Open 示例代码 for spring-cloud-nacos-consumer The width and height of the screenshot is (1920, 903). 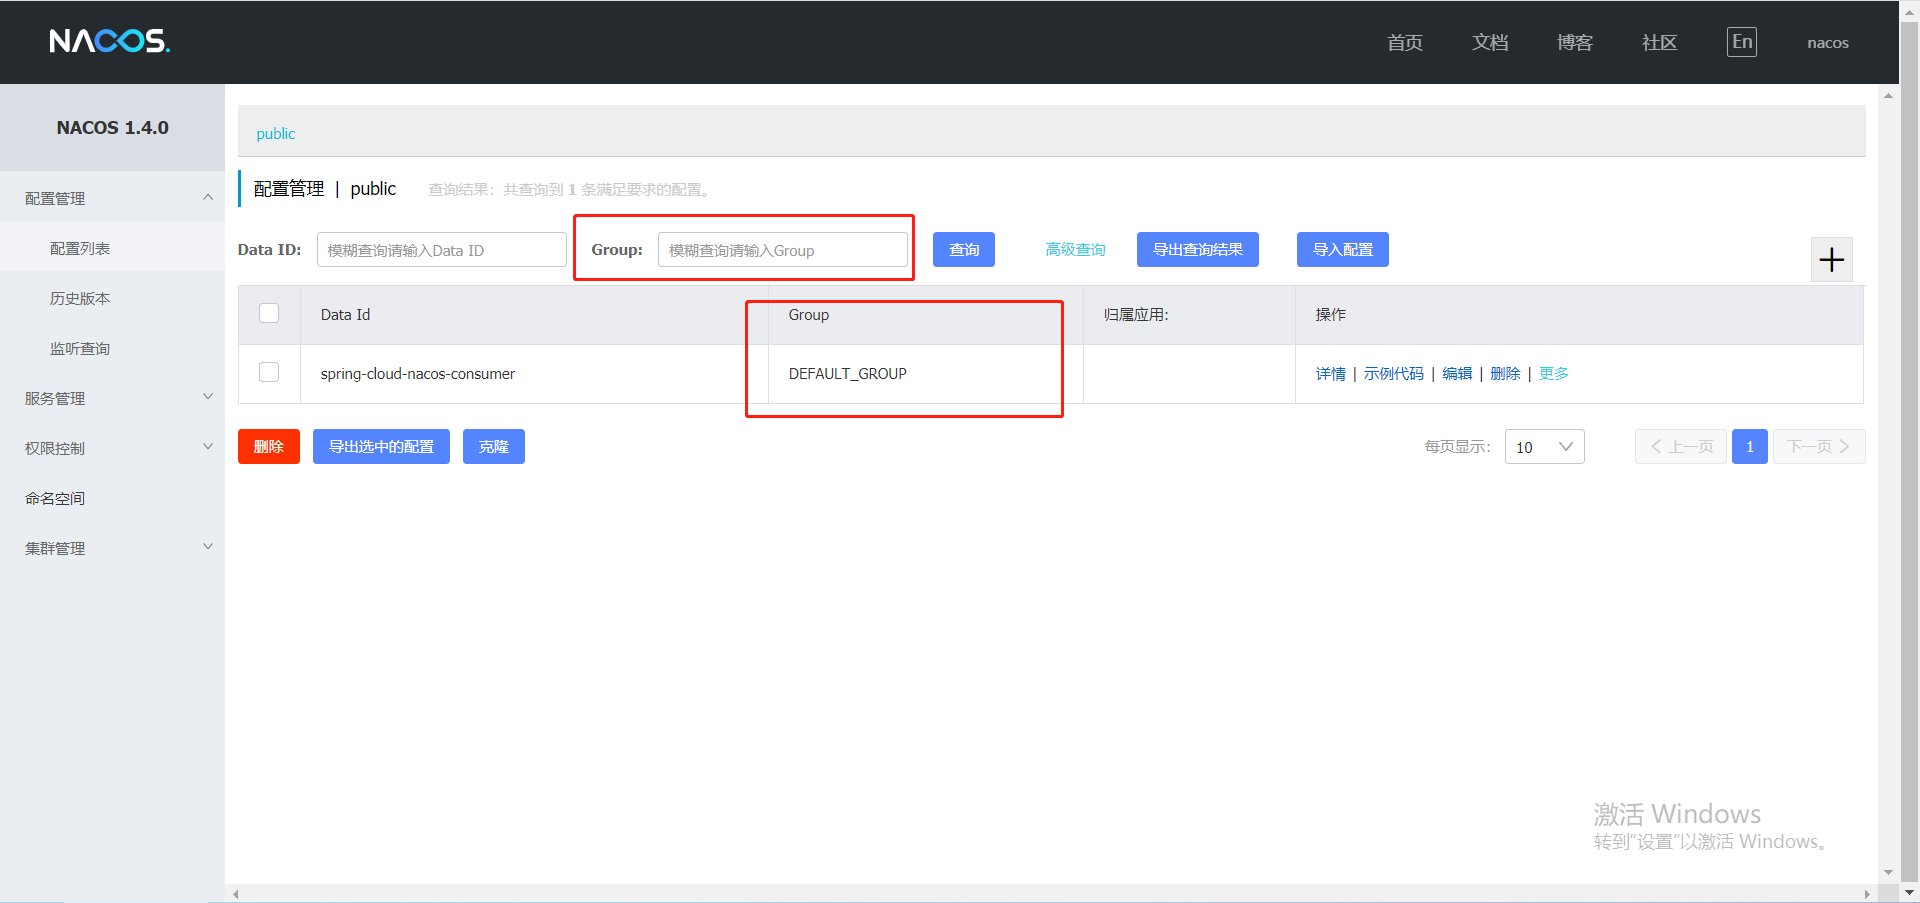click(x=1393, y=374)
